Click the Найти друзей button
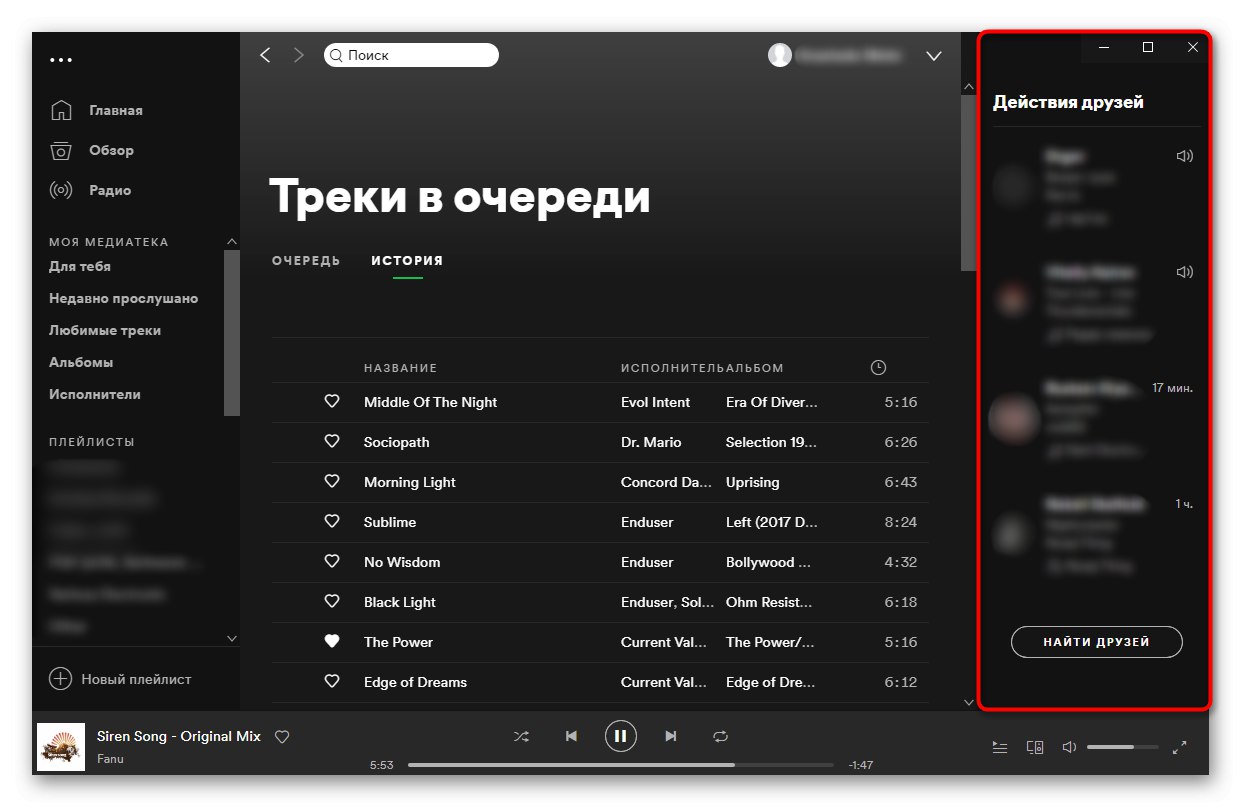The height and width of the screenshot is (807, 1241). pyautogui.click(x=1097, y=642)
